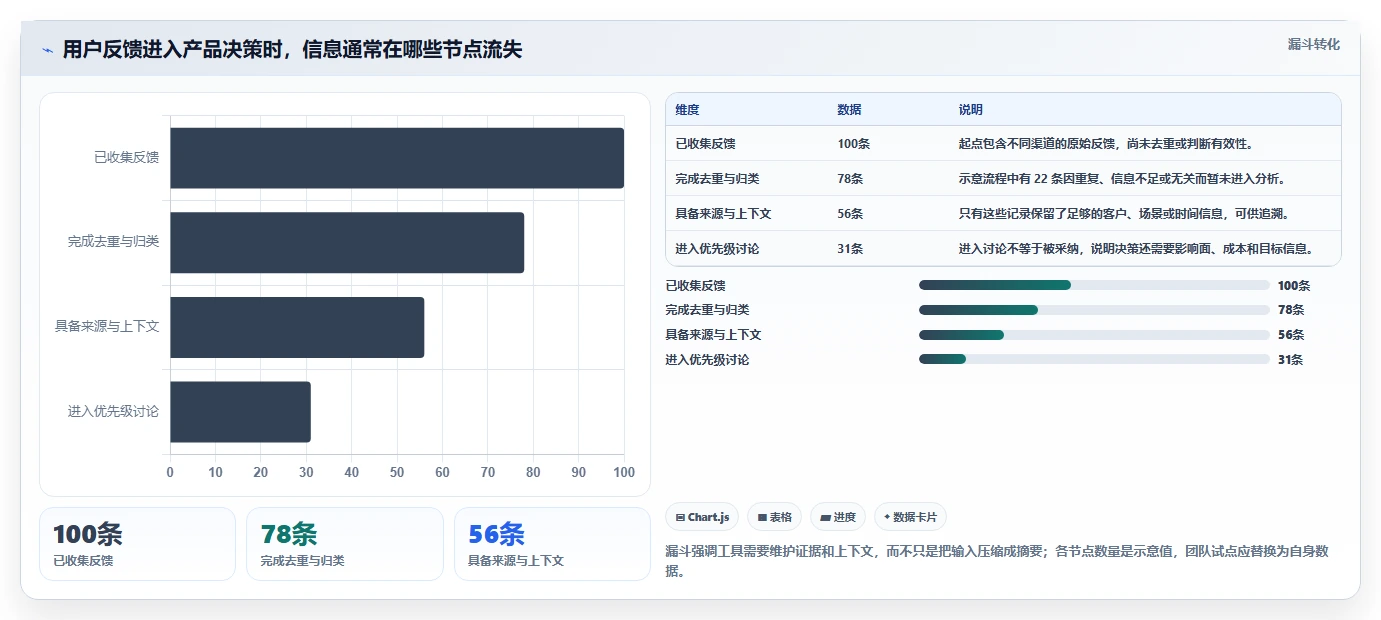The width and height of the screenshot is (1381, 620).
Task: Click the 进入优先级讨论 cell in the table
Action: (717, 248)
